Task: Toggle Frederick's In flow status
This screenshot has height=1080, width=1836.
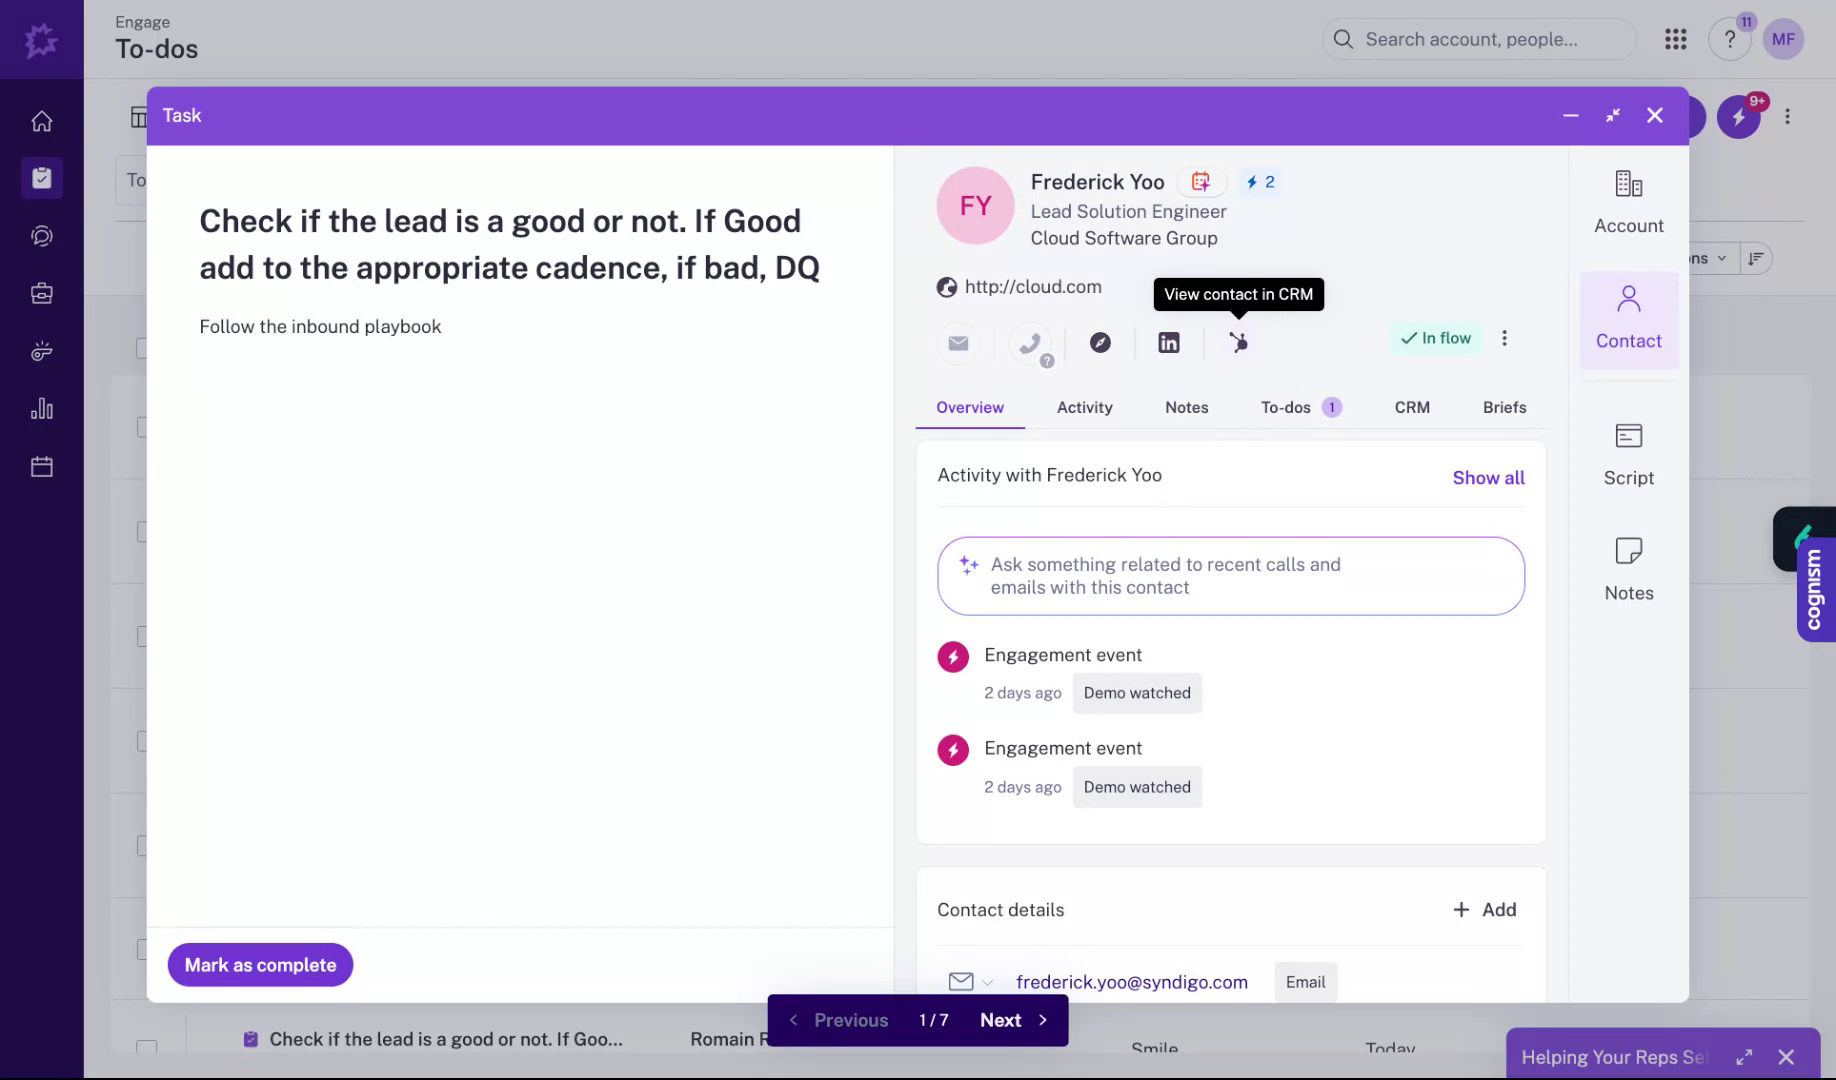Action: [1435, 338]
